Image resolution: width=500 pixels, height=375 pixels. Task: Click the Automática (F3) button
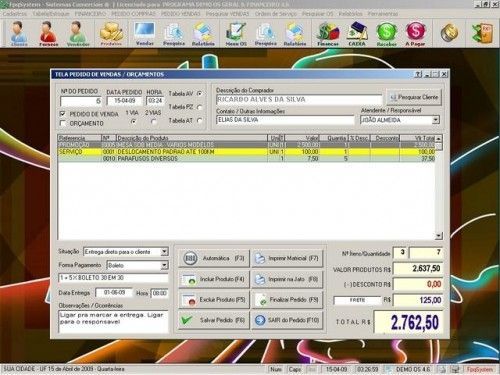tap(214, 258)
